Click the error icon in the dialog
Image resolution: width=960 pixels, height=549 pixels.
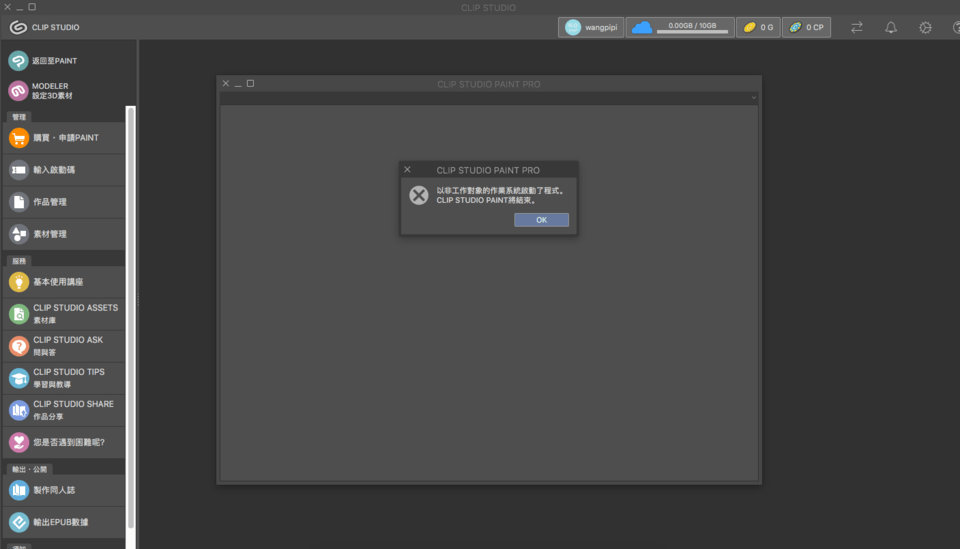point(419,195)
